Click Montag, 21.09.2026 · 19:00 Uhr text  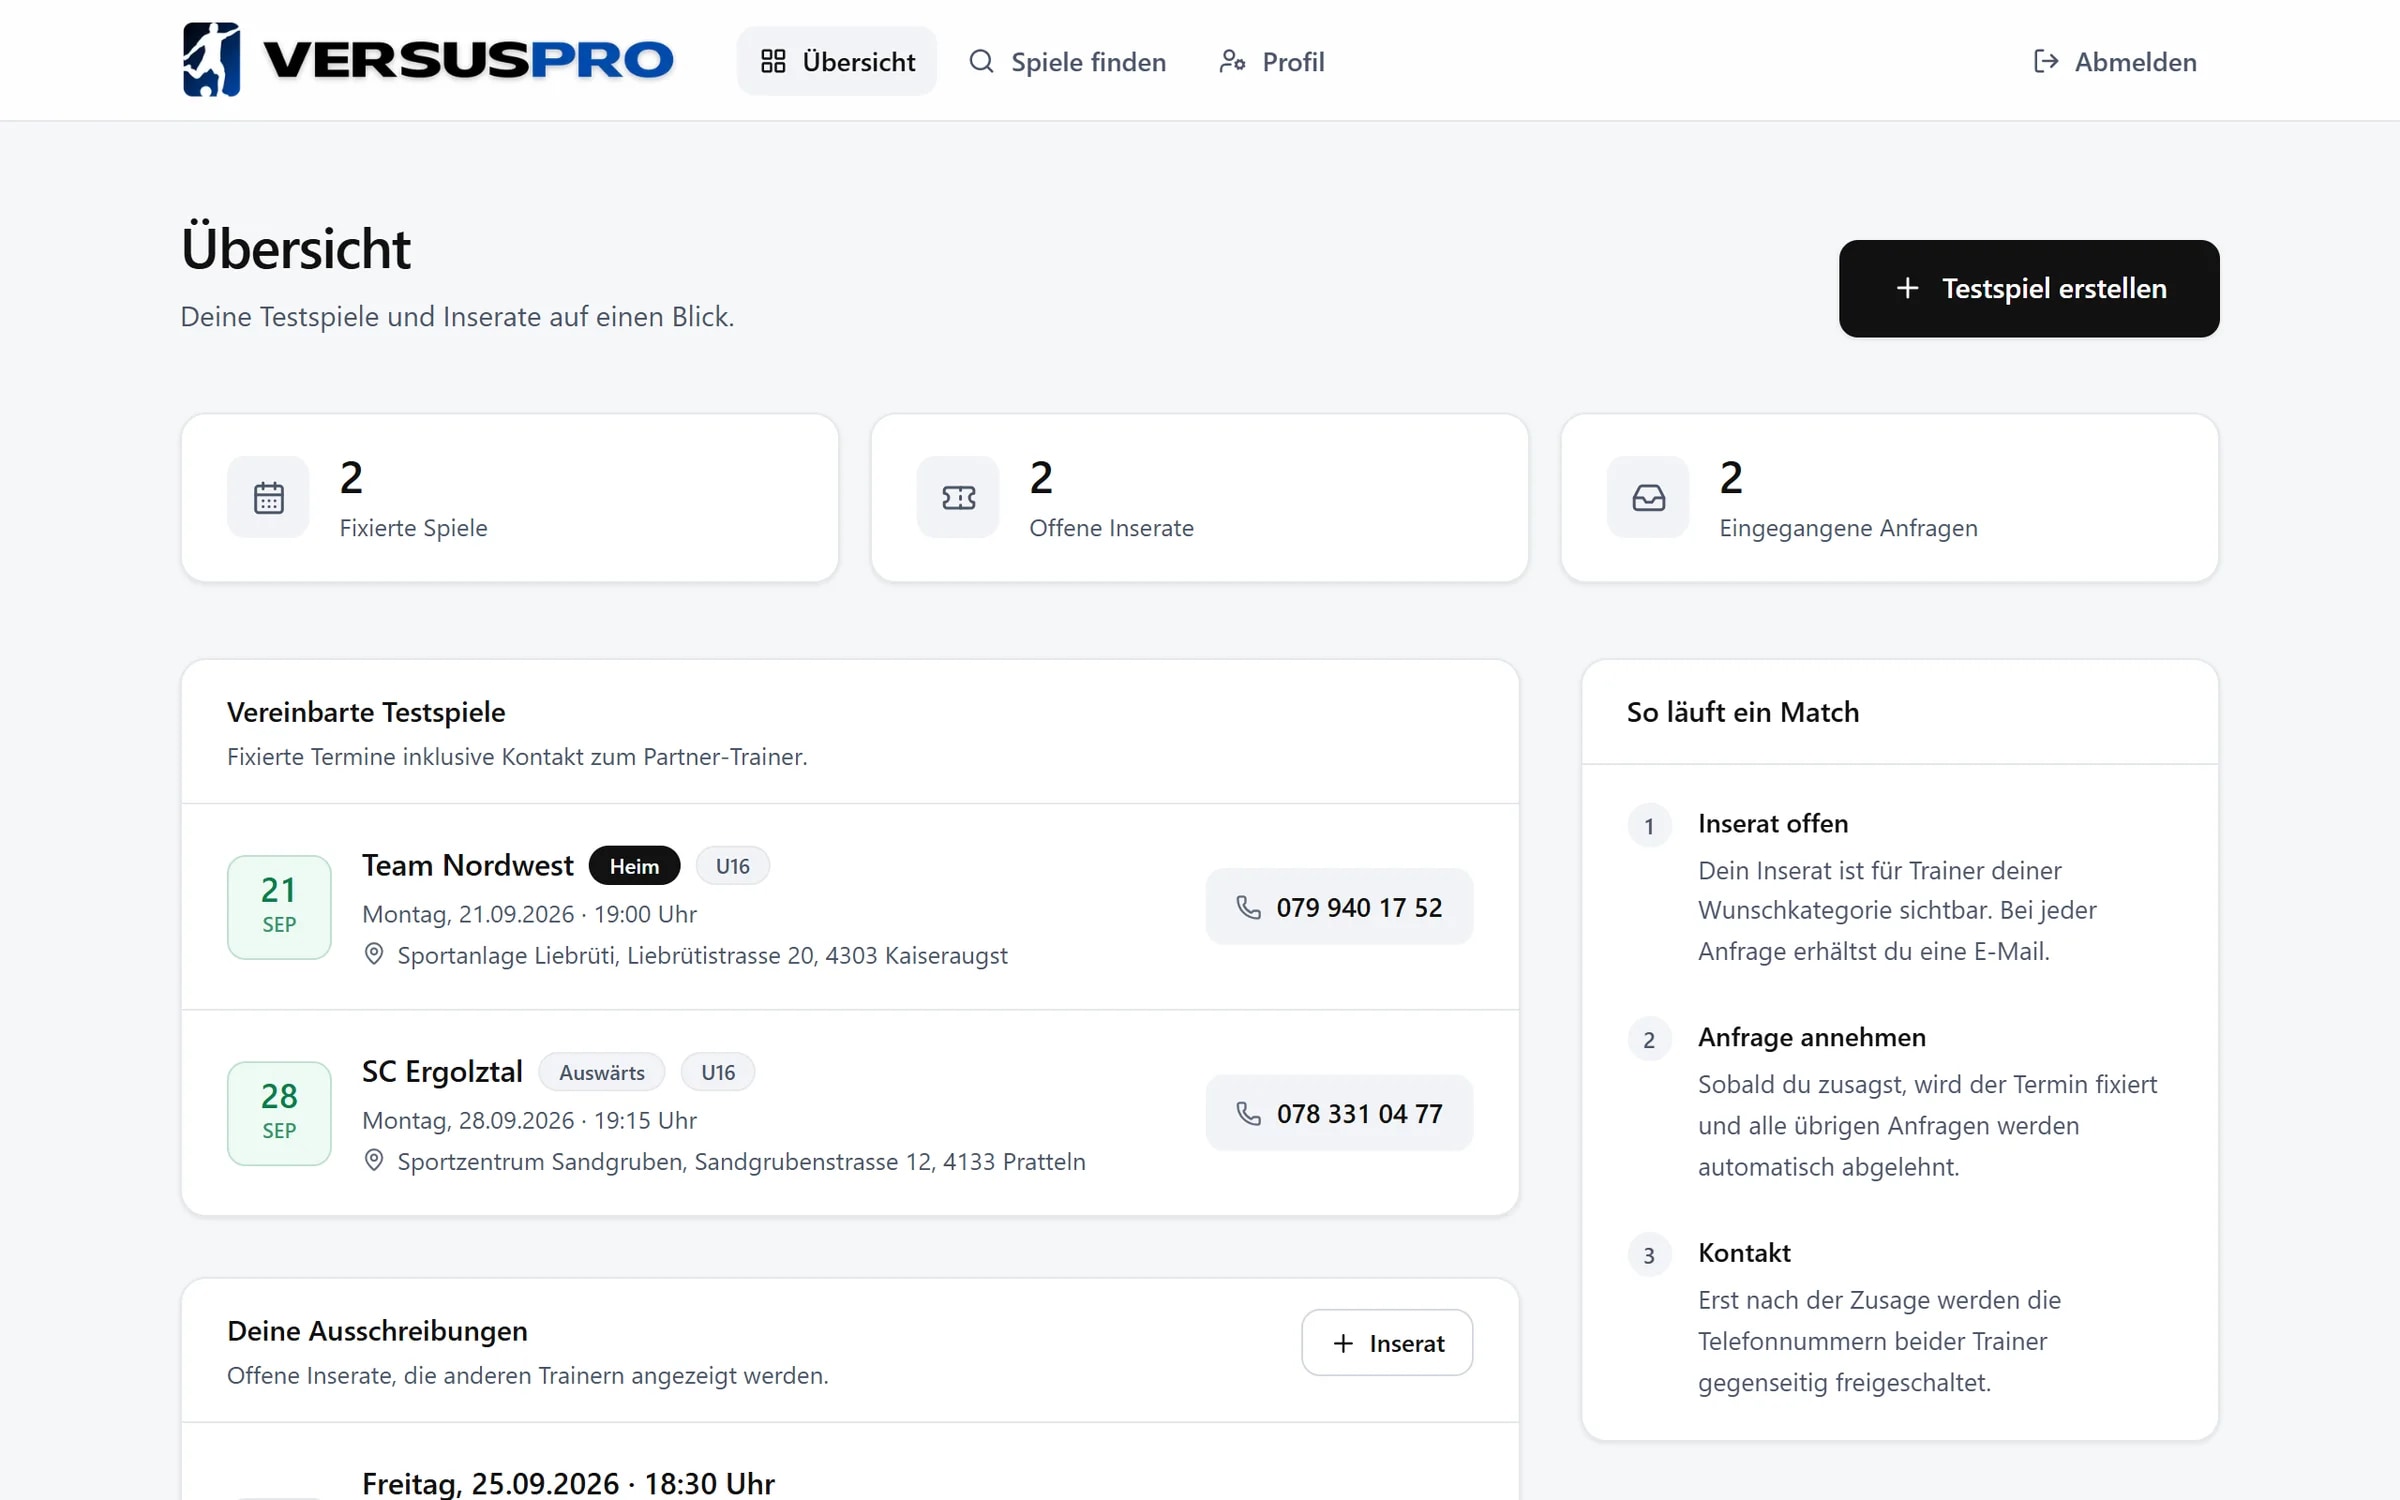[529, 914]
